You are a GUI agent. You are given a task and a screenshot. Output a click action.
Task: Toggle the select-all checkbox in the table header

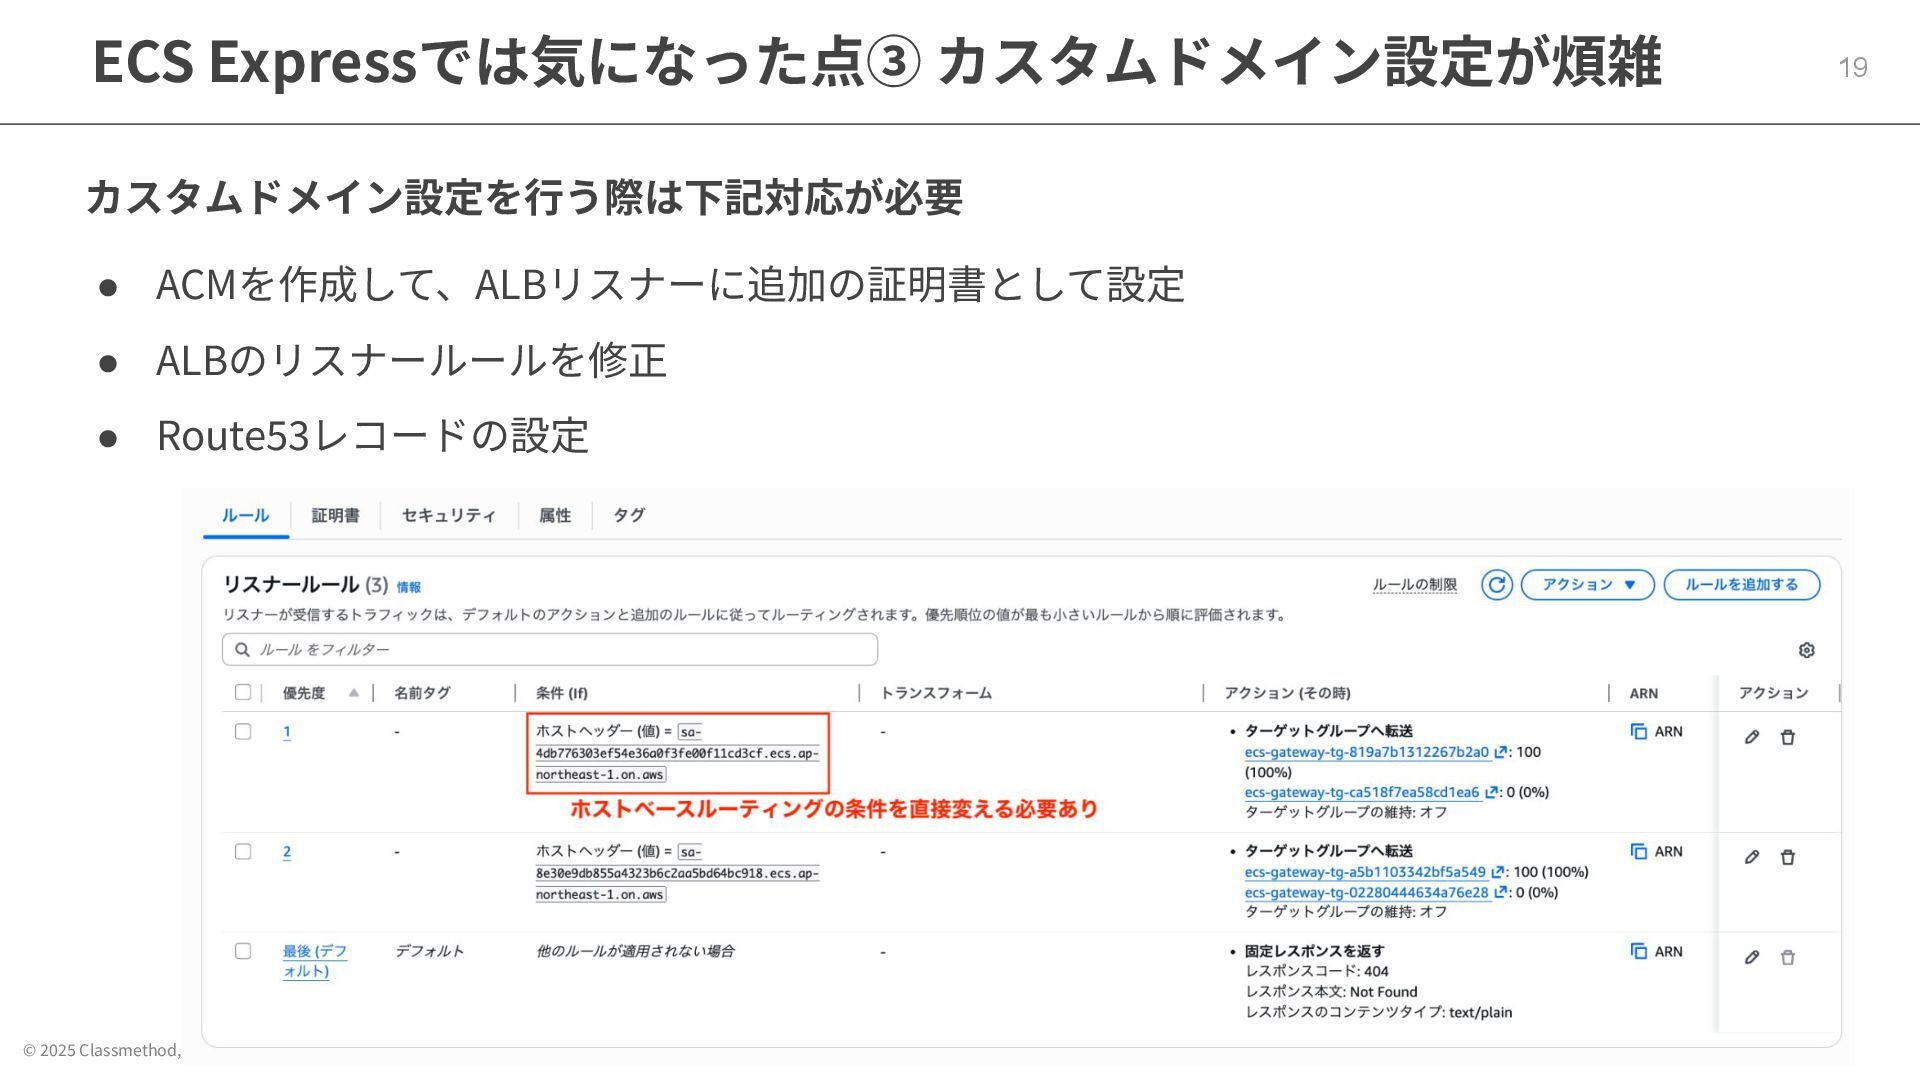[x=243, y=692]
